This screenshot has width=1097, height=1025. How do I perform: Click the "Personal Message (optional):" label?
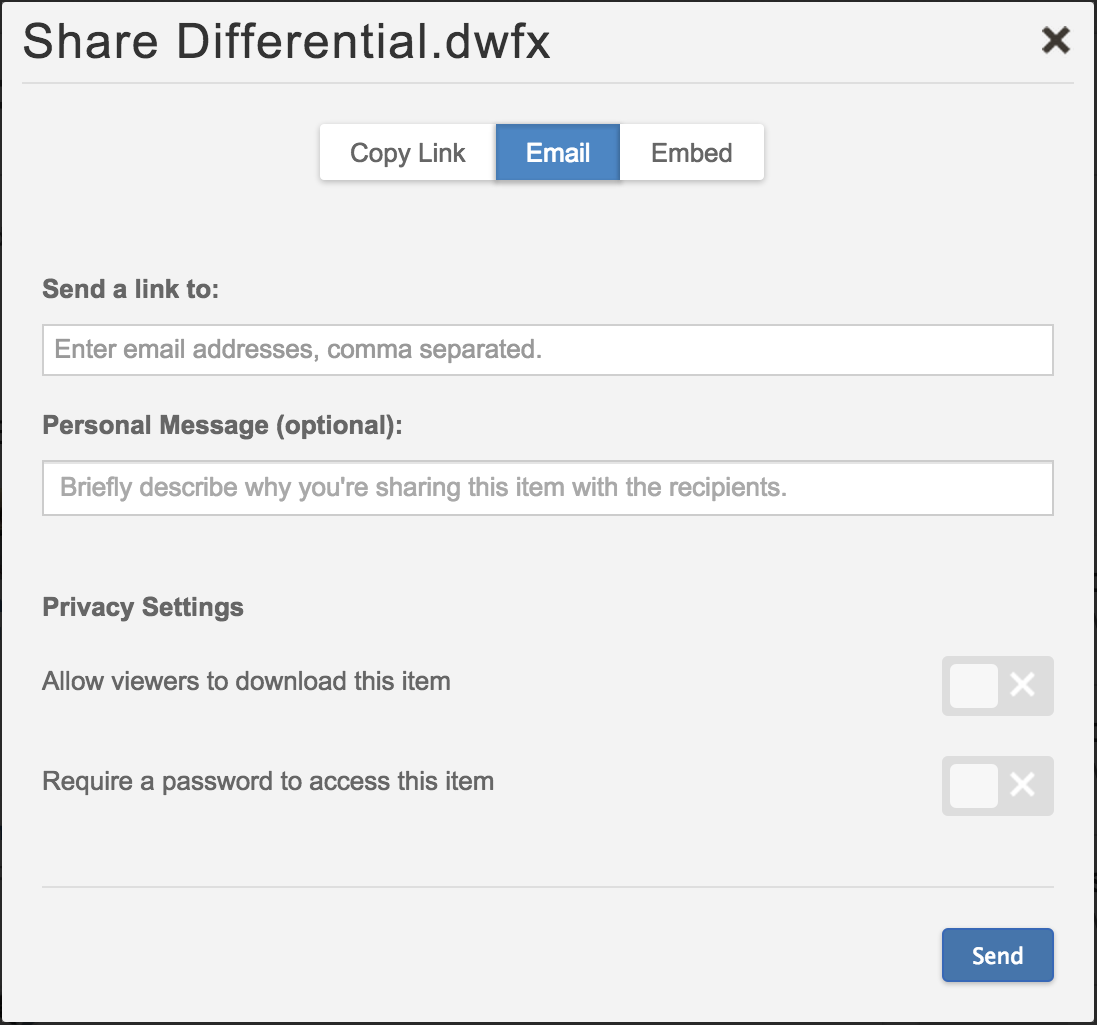pyautogui.click(x=222, y=425)
